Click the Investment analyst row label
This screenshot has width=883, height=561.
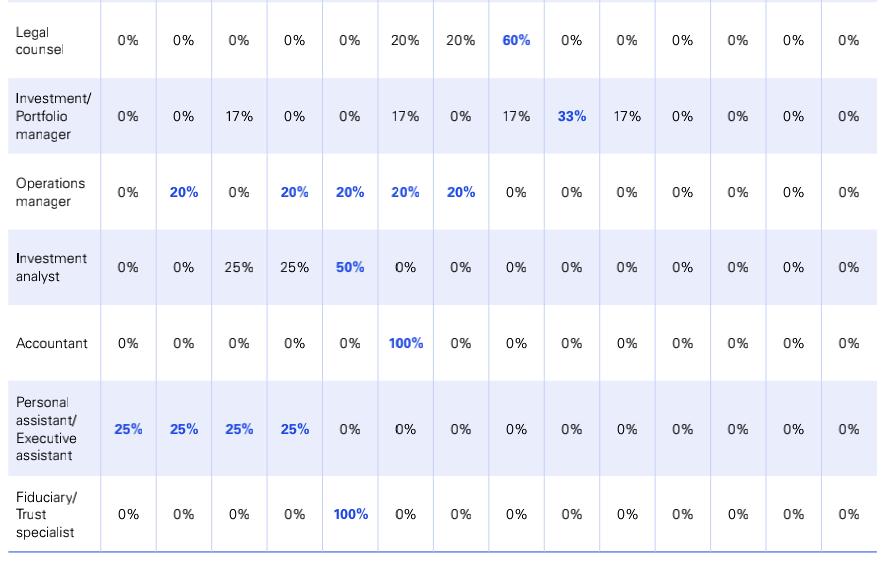(x=51, y=267)
